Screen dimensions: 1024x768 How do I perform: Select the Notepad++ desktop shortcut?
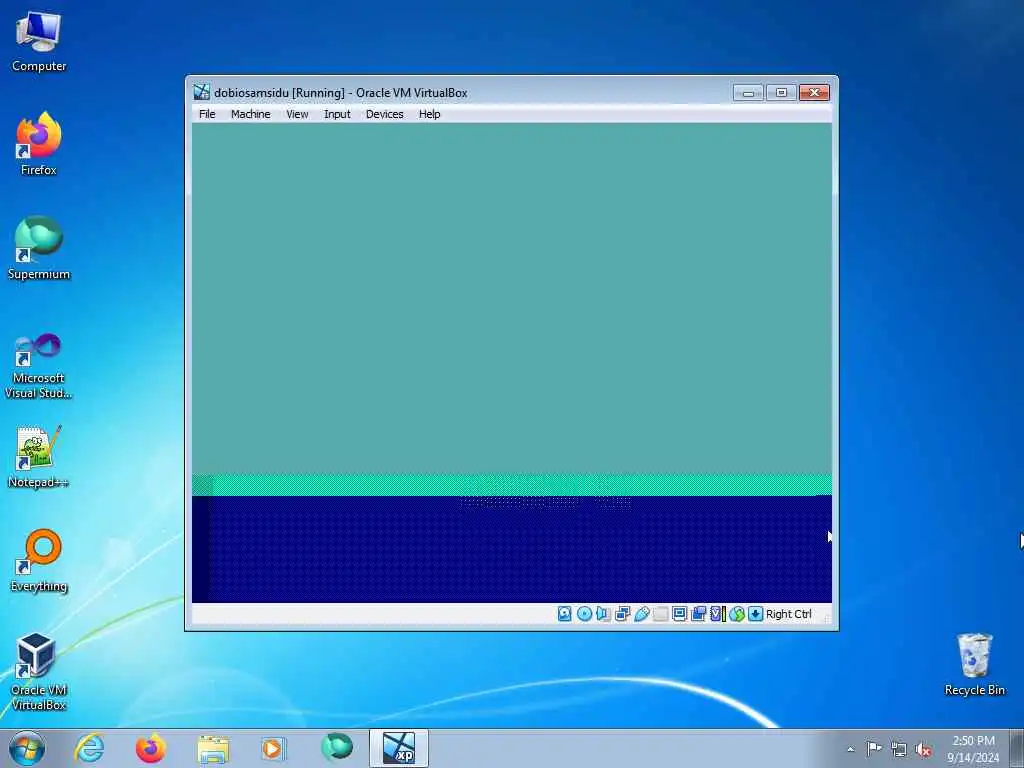click(39, 456)
